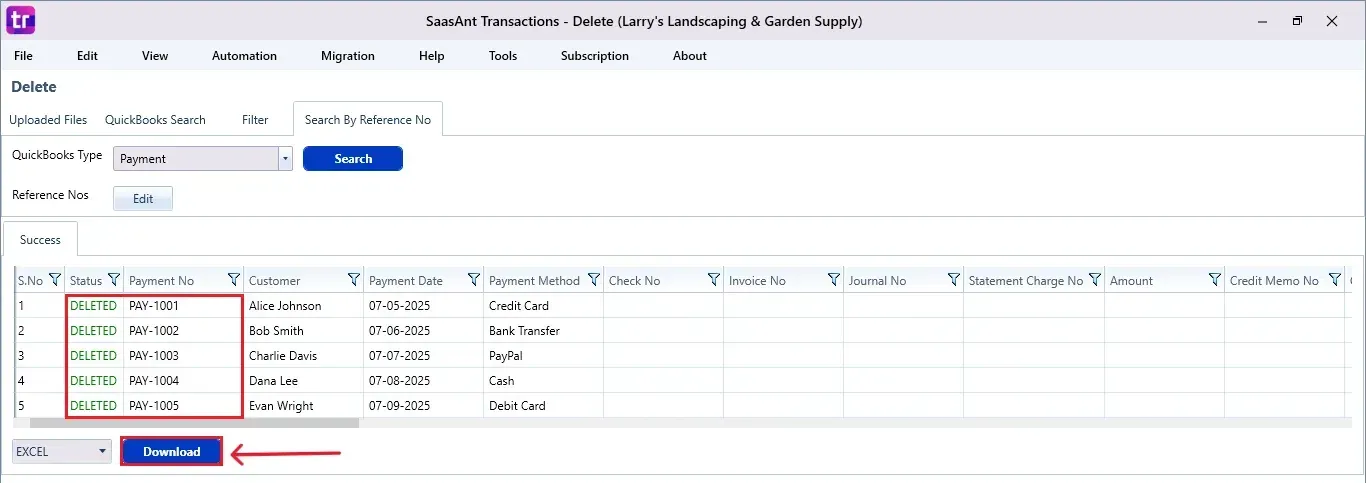The height and width of the screenshot is (483, 1366).
Task: Open the Automation menu
Action: (x=244, y=56)
